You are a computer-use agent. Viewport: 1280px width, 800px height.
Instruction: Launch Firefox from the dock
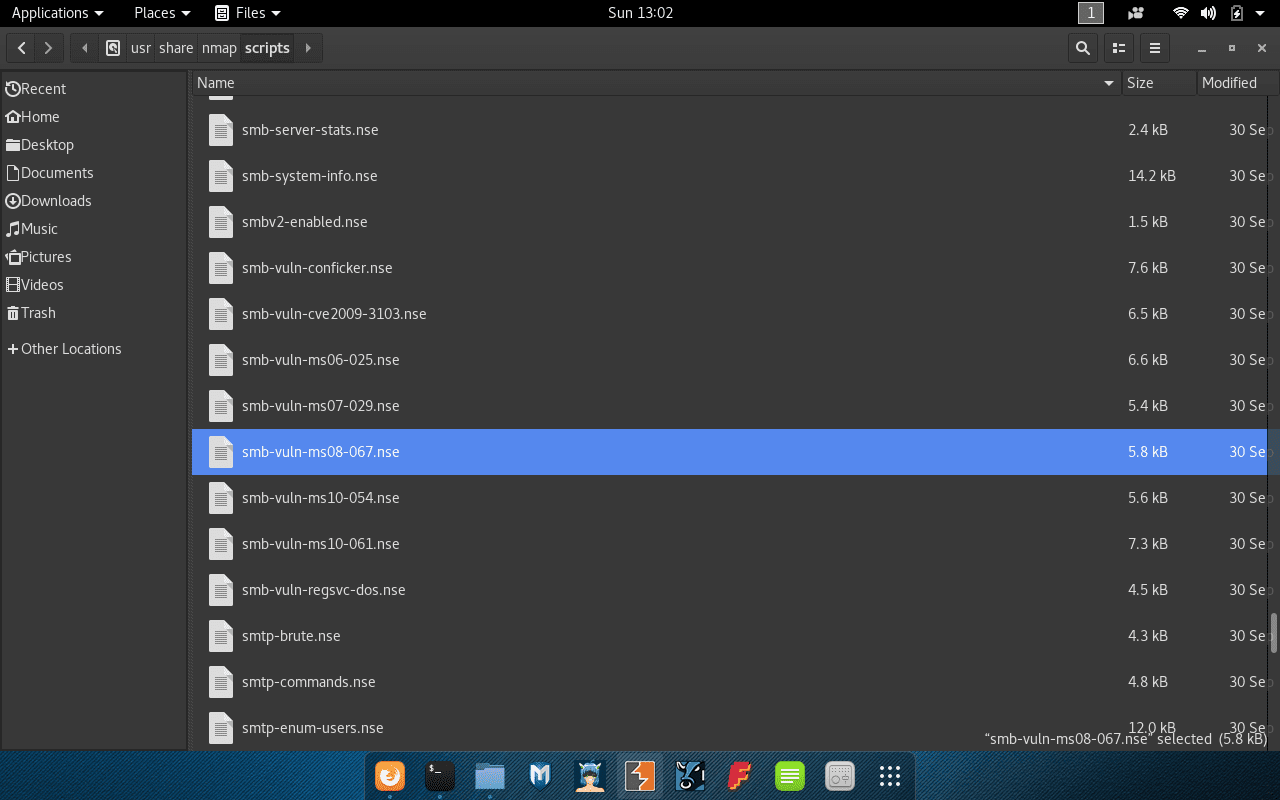390,776
